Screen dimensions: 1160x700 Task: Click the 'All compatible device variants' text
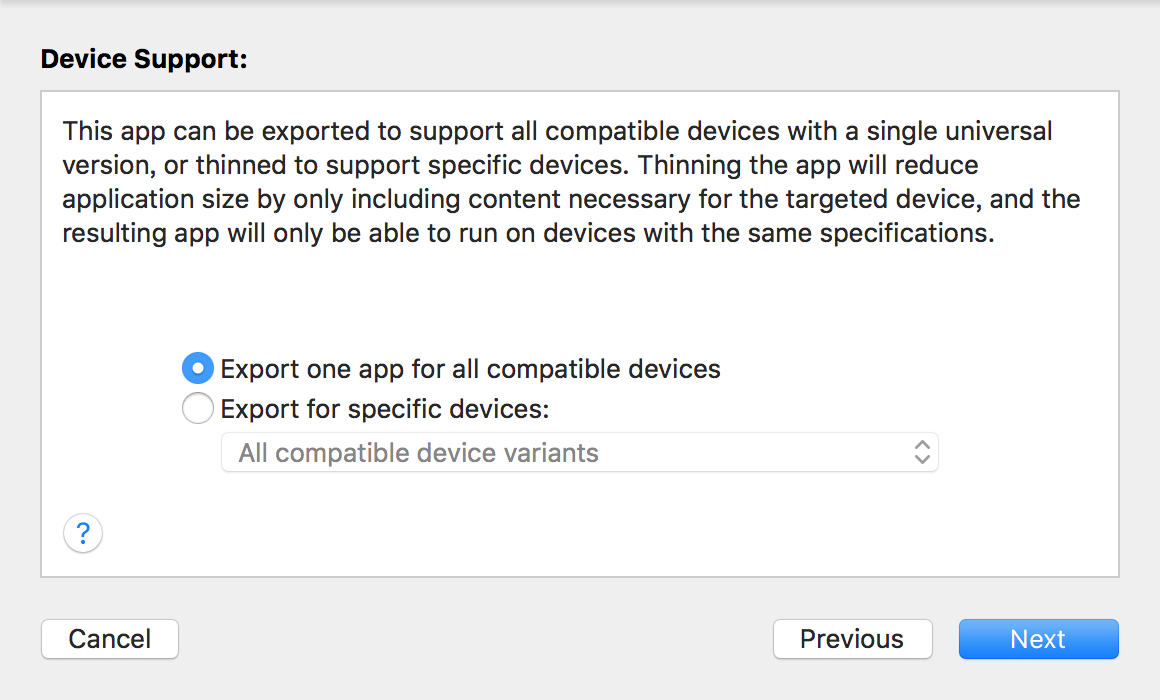click(418, 453)
